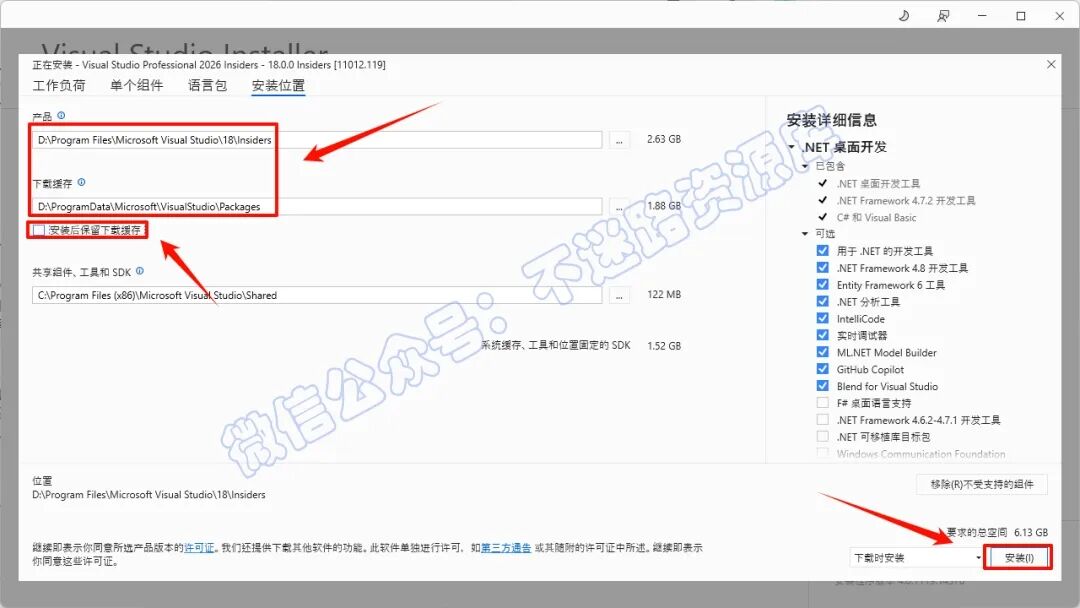
Task: Select the 安装位置 tab
Action: [278, 85]
